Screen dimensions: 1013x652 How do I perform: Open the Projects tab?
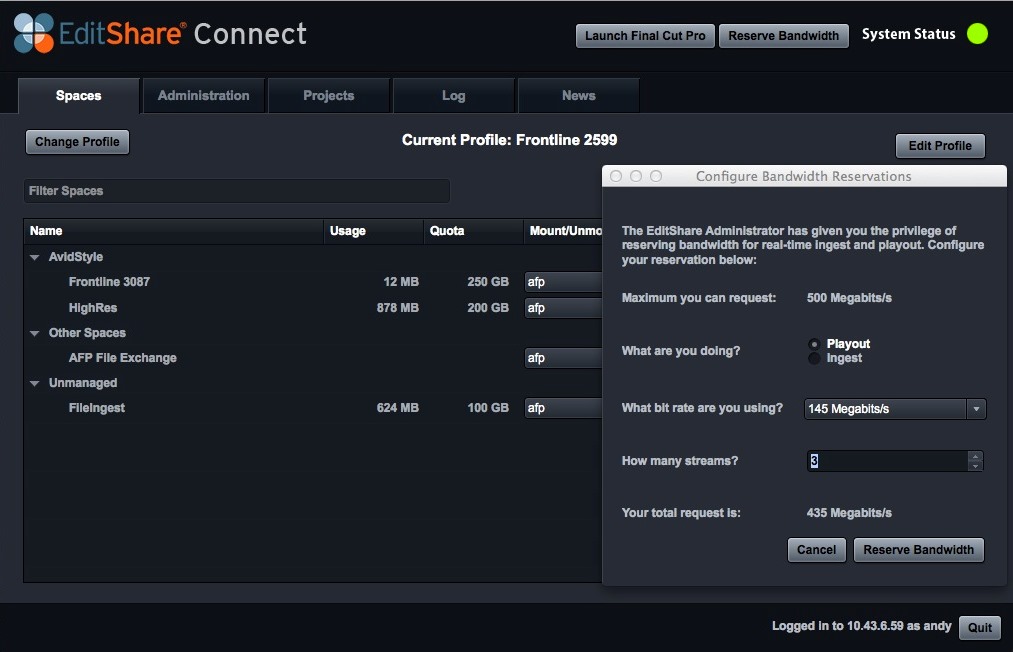pos(329,96)
